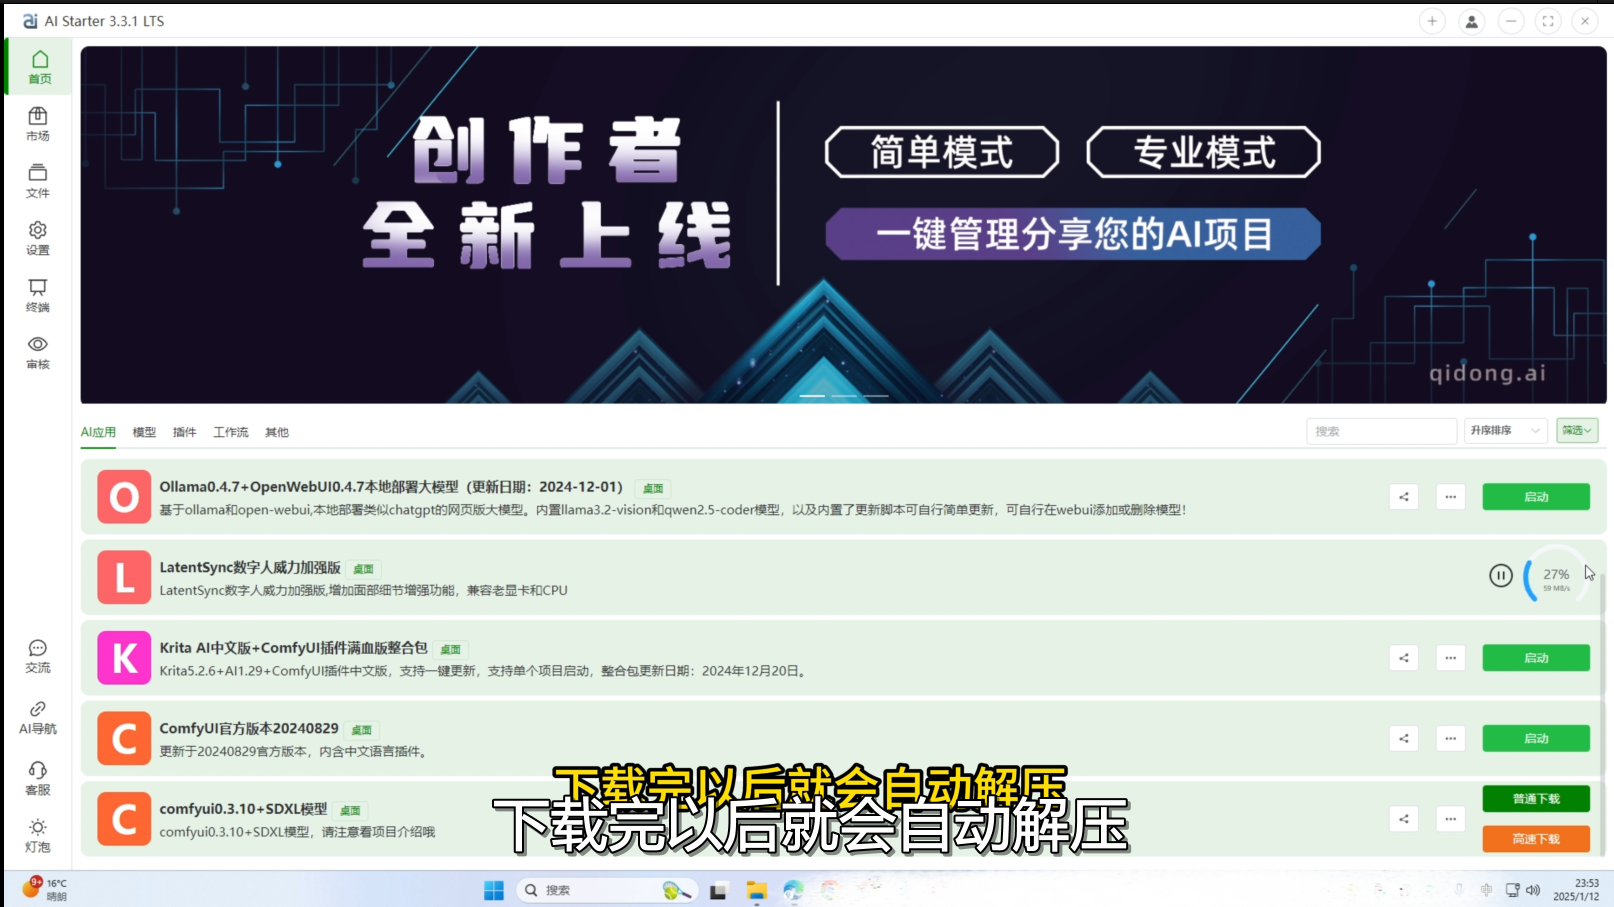Click the Ollama app O icon tile
1614x907 pixels.
point(124,497)
